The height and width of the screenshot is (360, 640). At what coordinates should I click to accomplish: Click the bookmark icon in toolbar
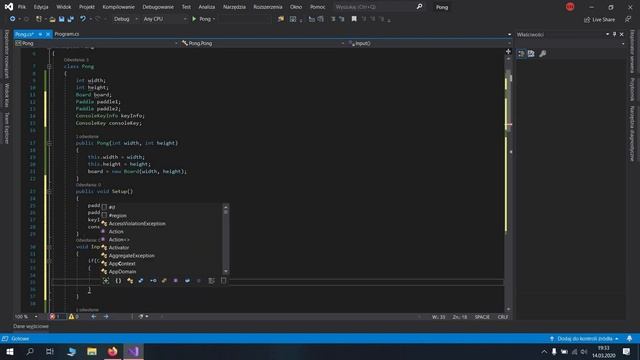click(x=354, y=19)
